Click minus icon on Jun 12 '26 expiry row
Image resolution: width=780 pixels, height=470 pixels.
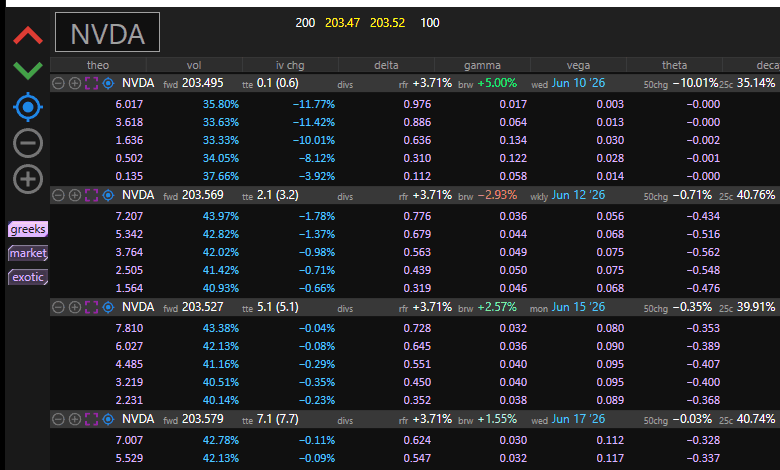pos(58,195)
